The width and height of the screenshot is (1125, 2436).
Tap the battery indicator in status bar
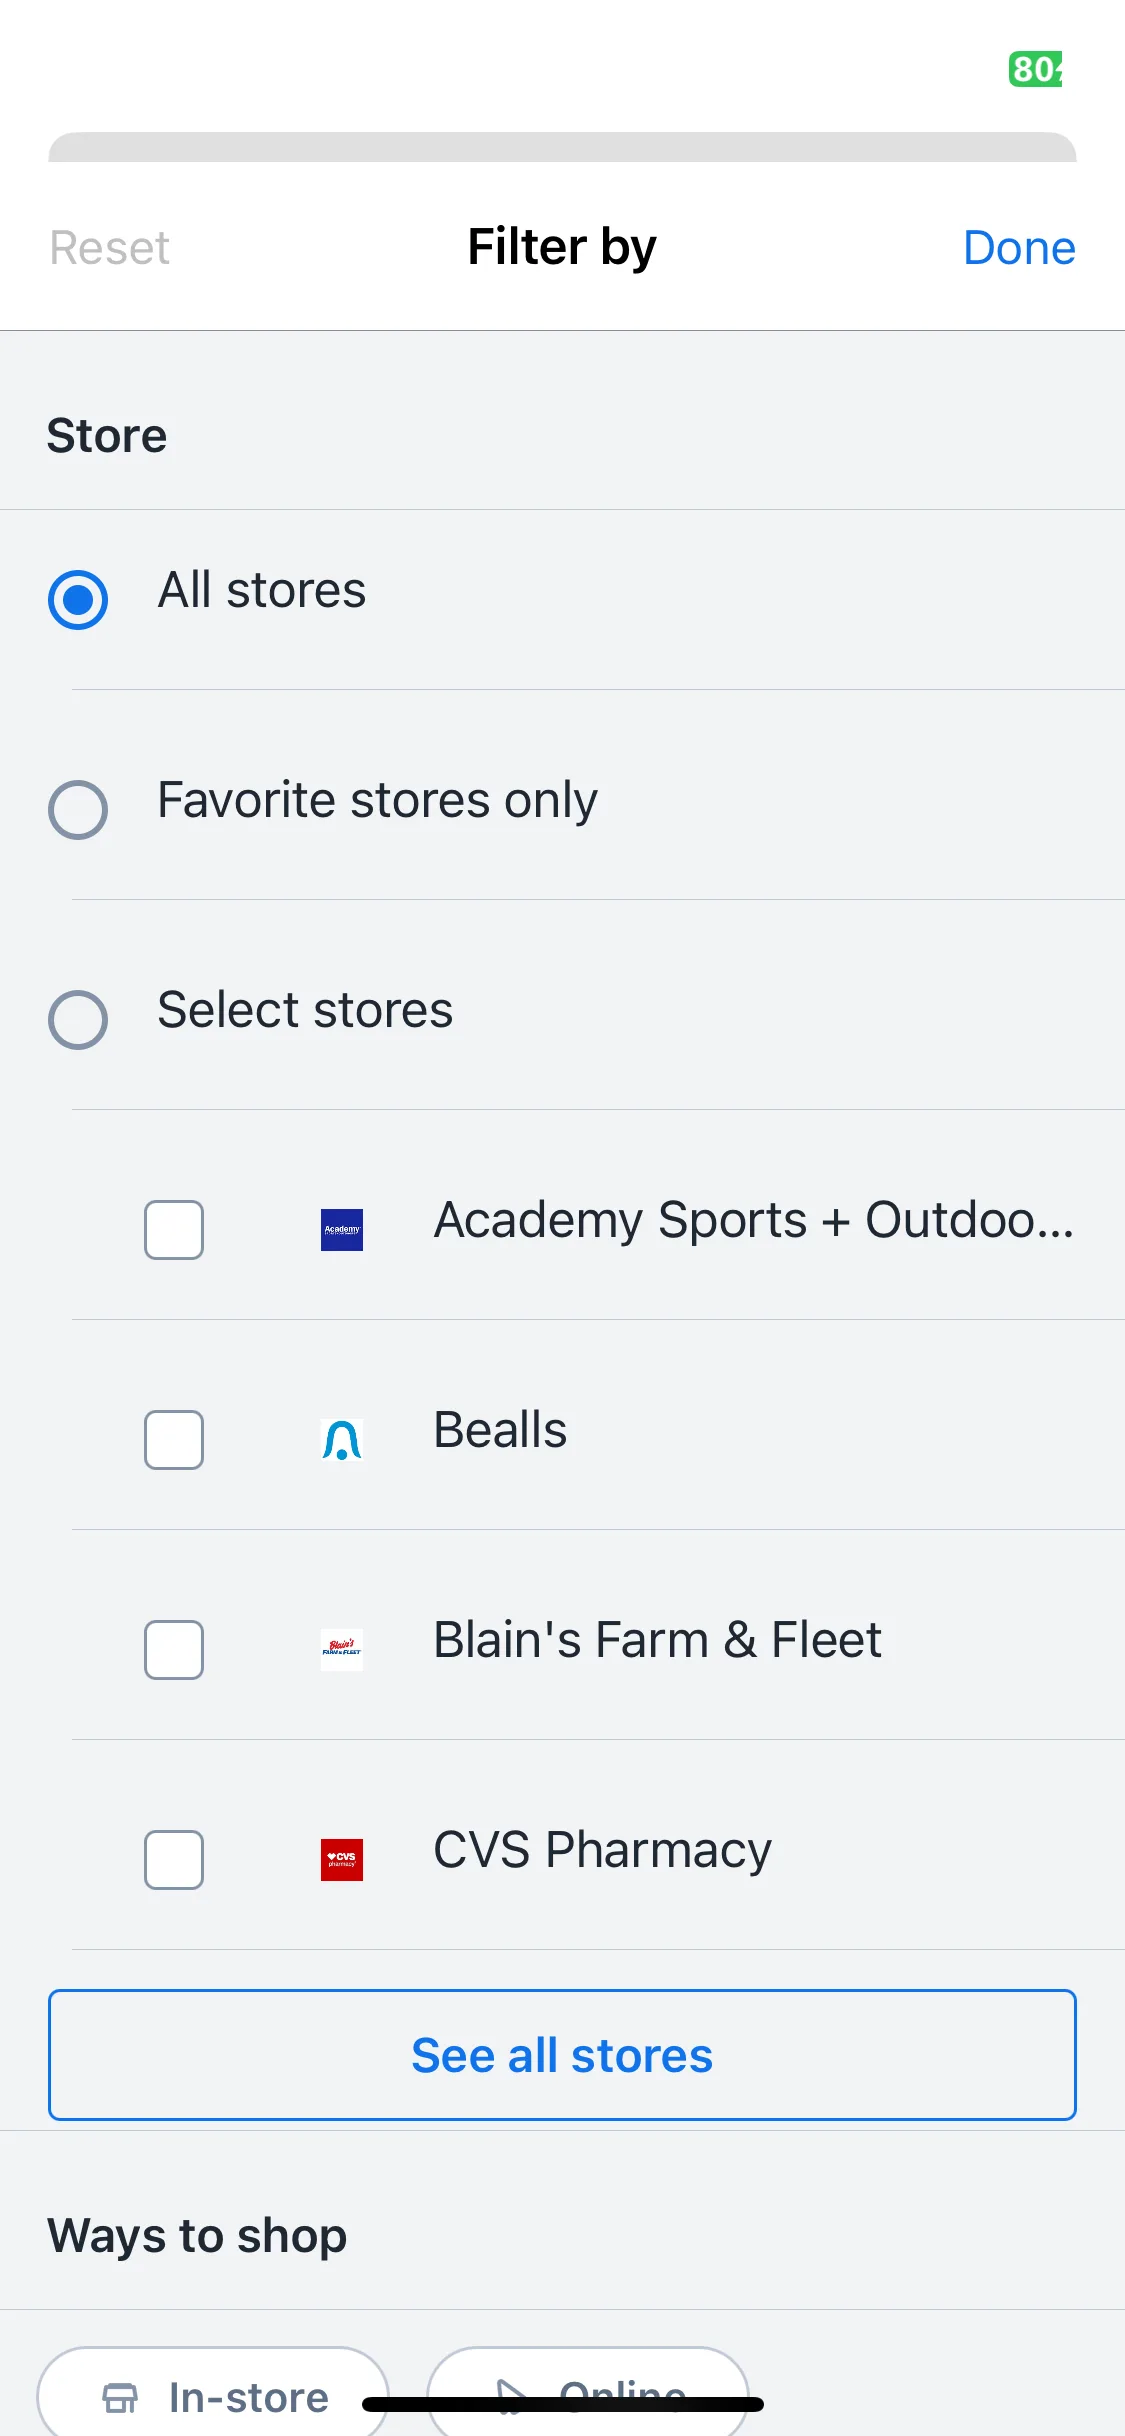(x=1036, y=69)
